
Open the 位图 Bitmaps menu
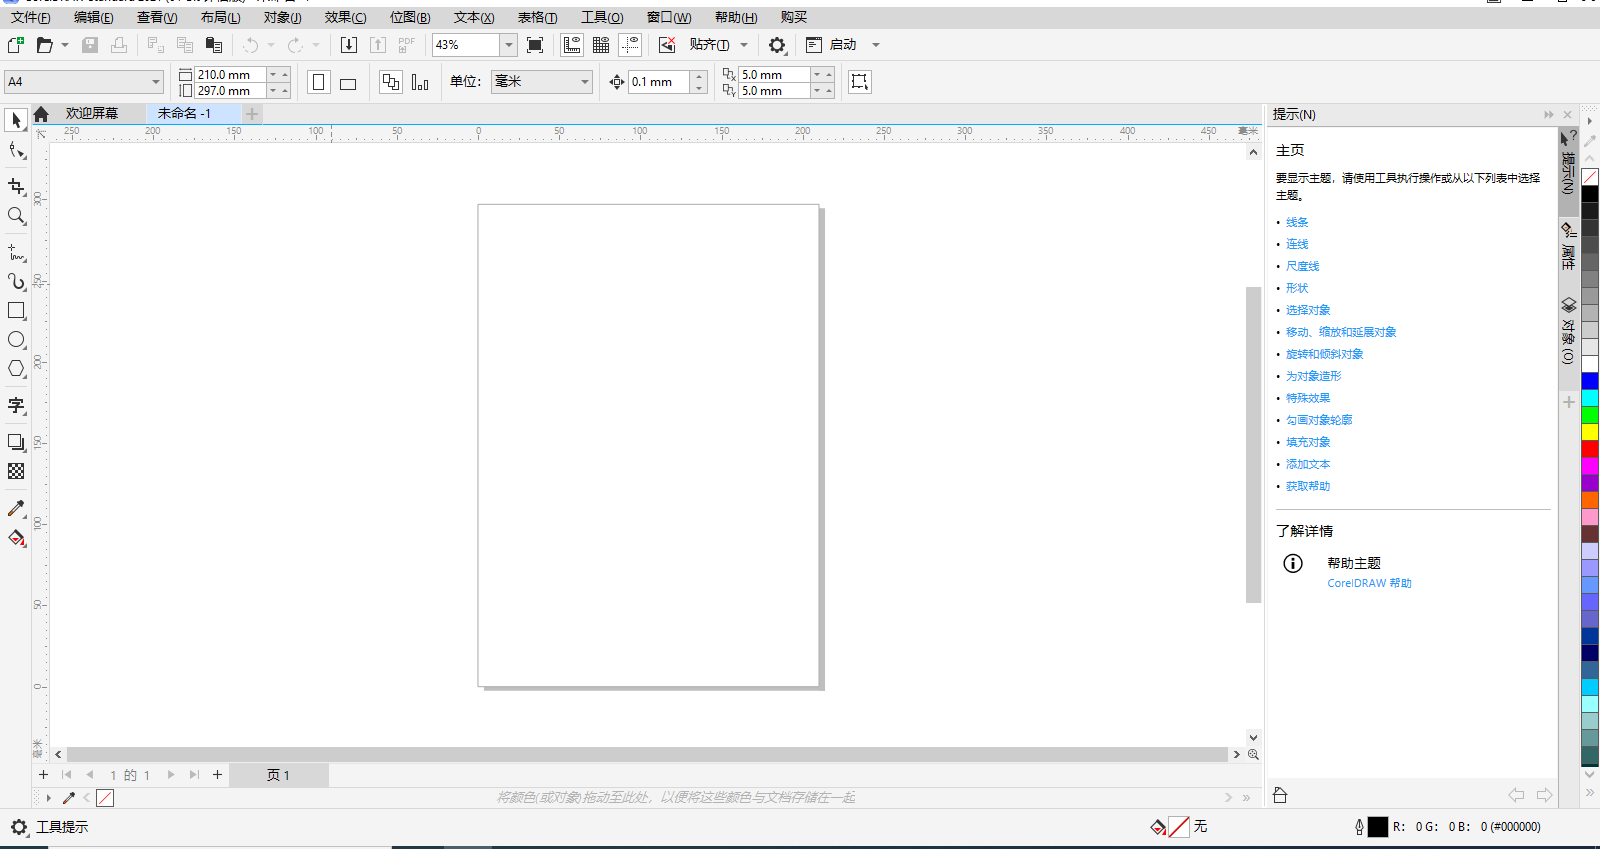(410, 18)
